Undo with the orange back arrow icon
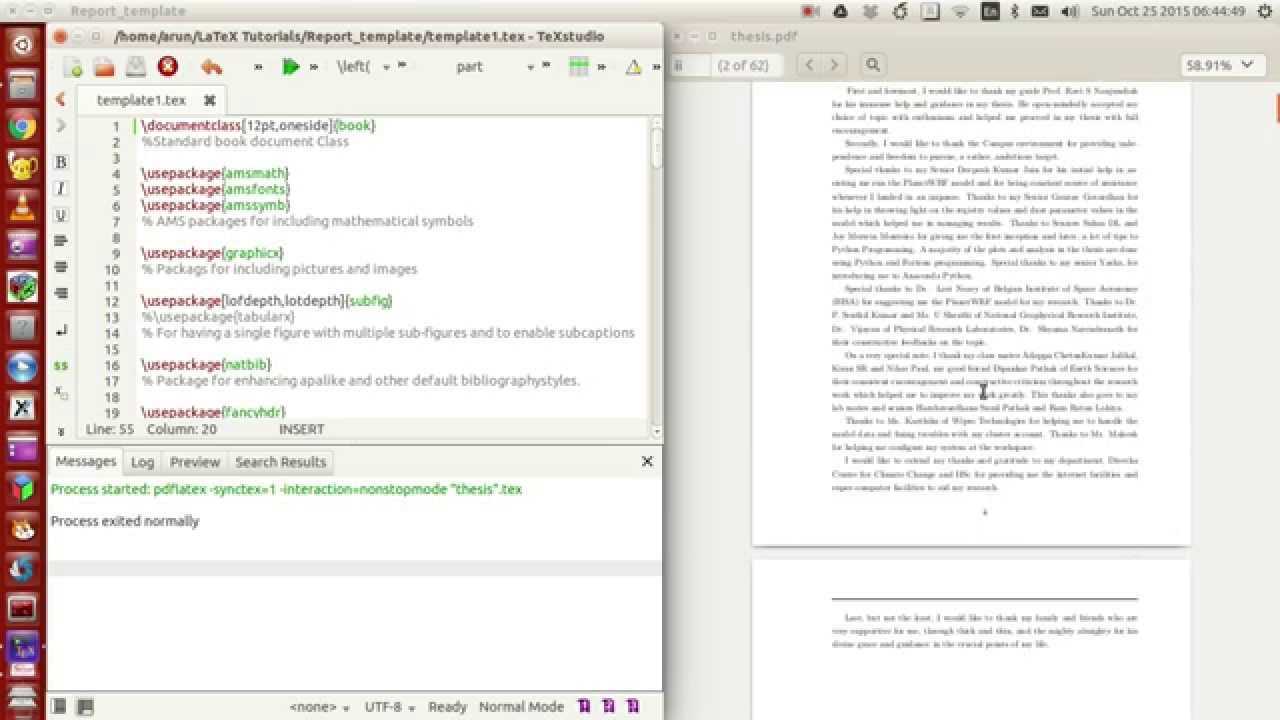Viewport: 1280px width, 720px height. click(x=211, y=67)
